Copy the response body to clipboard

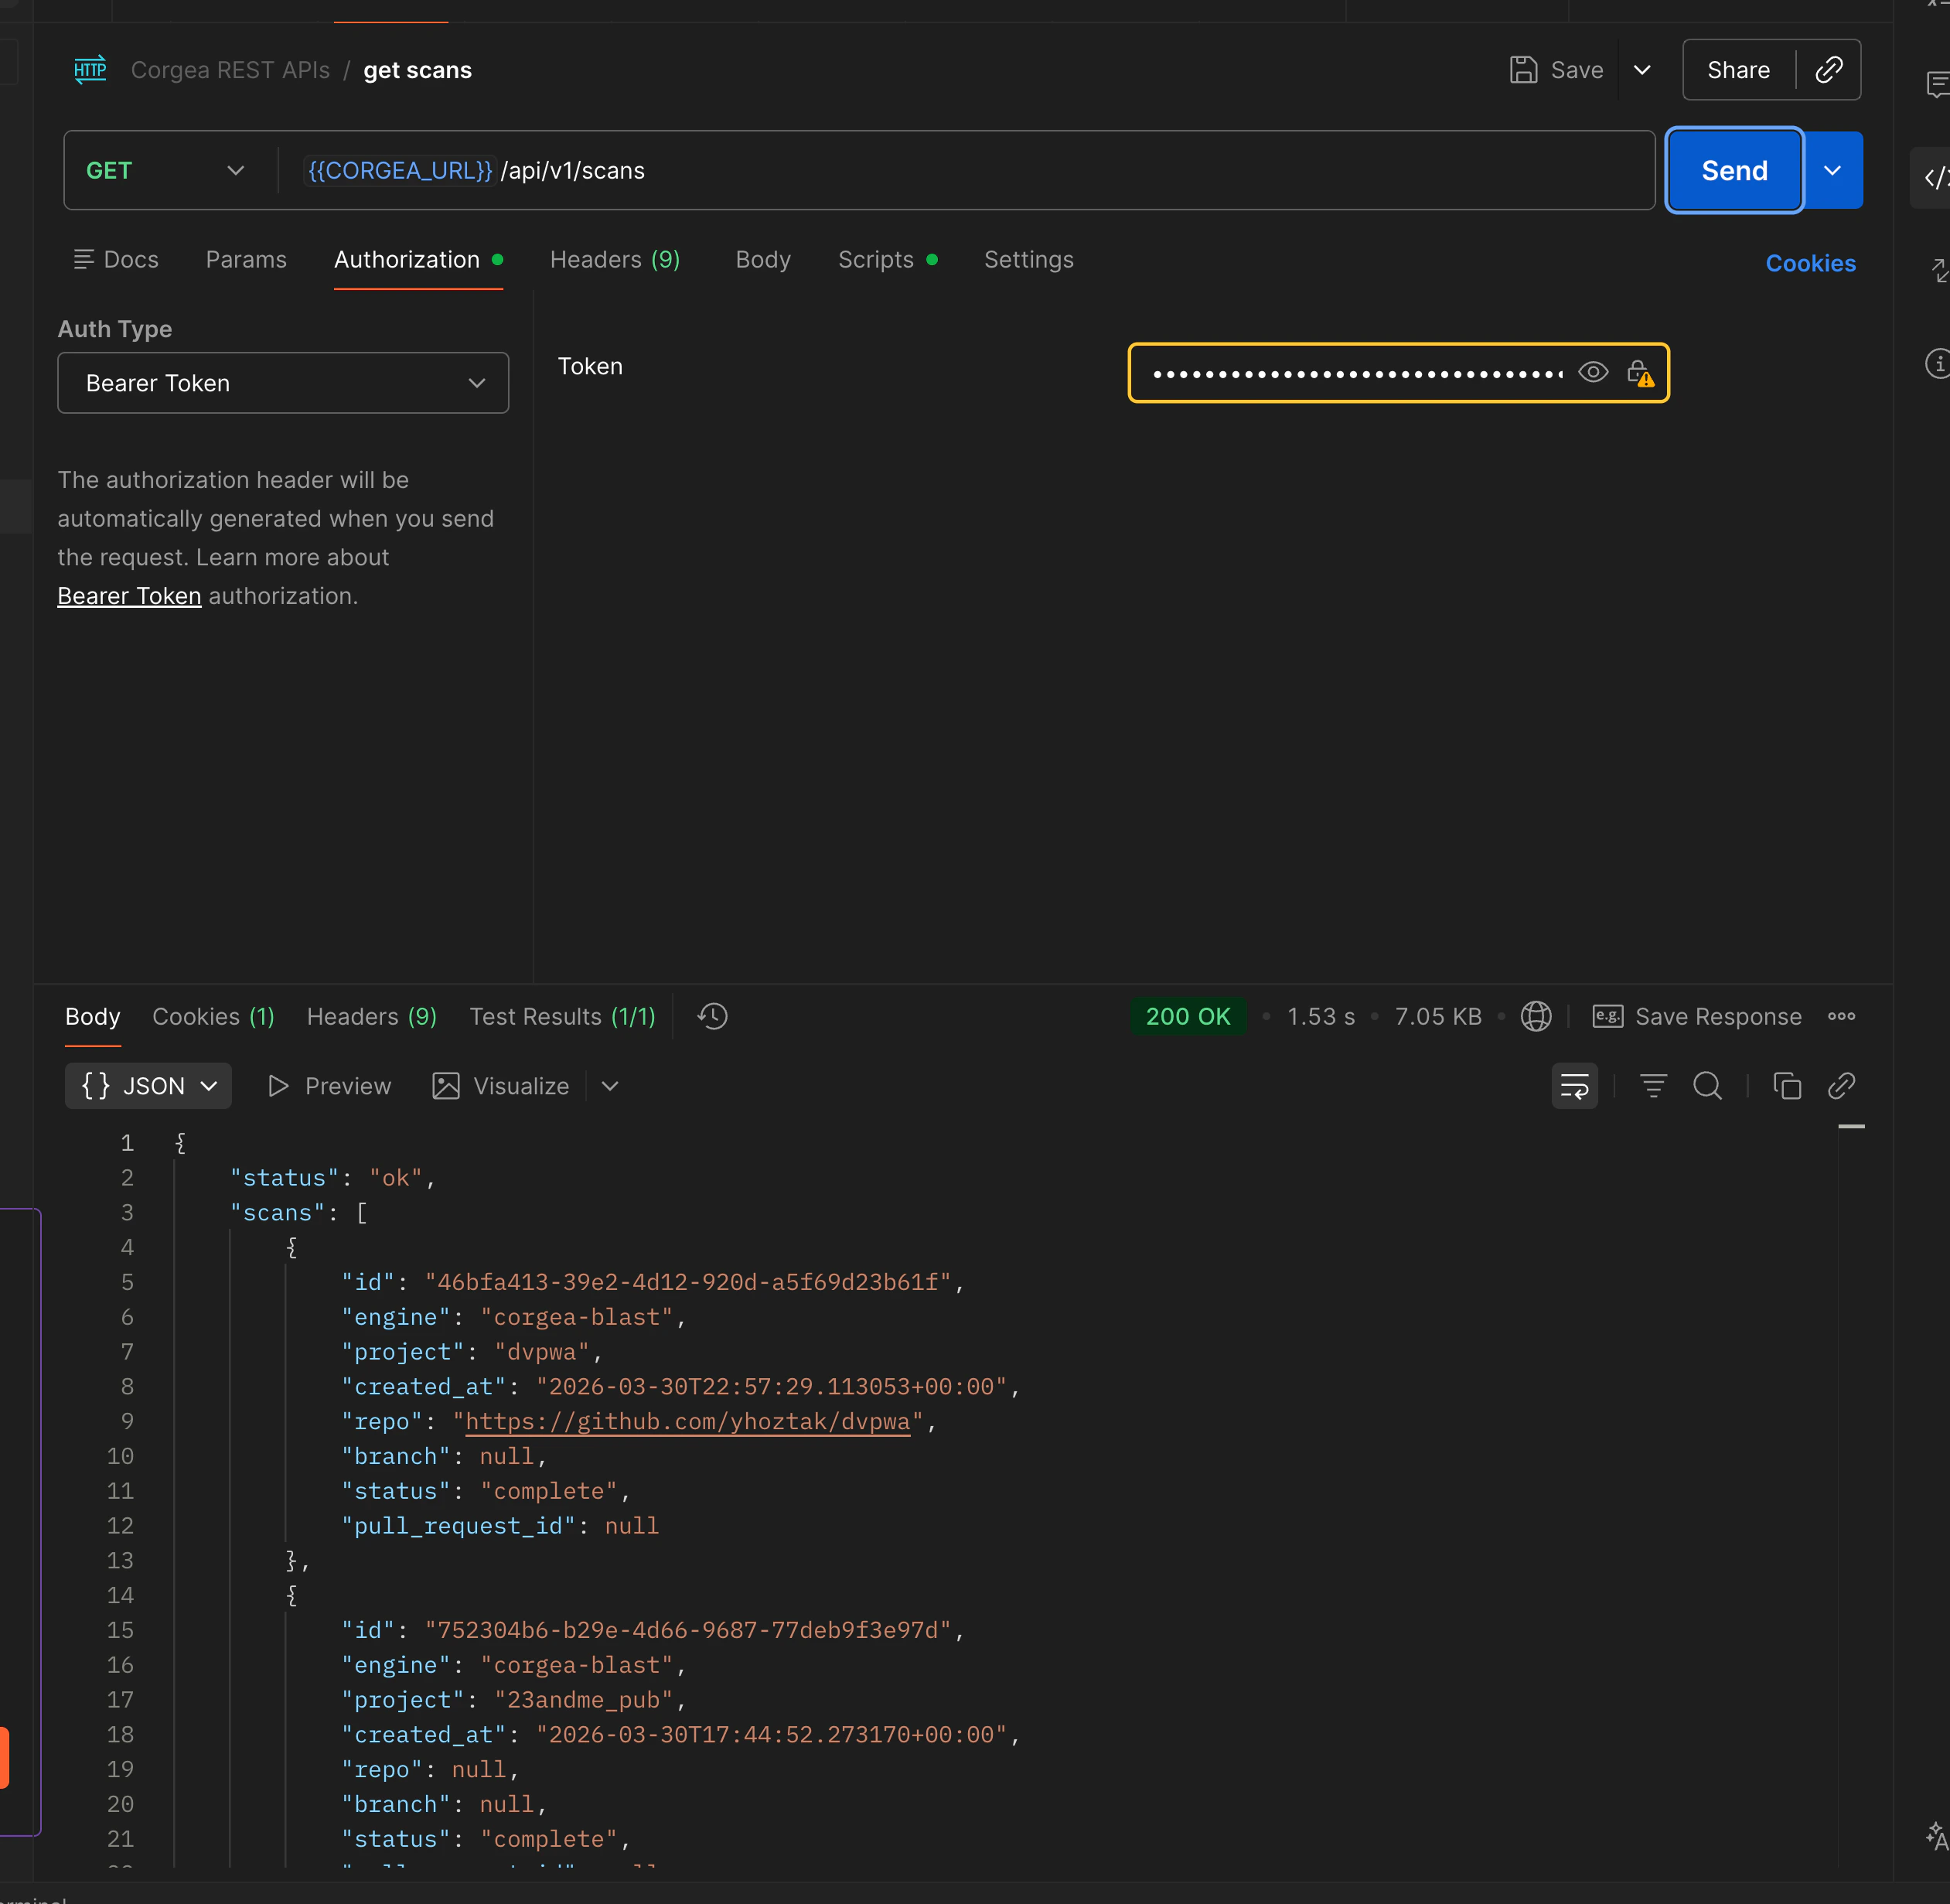(1788, 1086)
